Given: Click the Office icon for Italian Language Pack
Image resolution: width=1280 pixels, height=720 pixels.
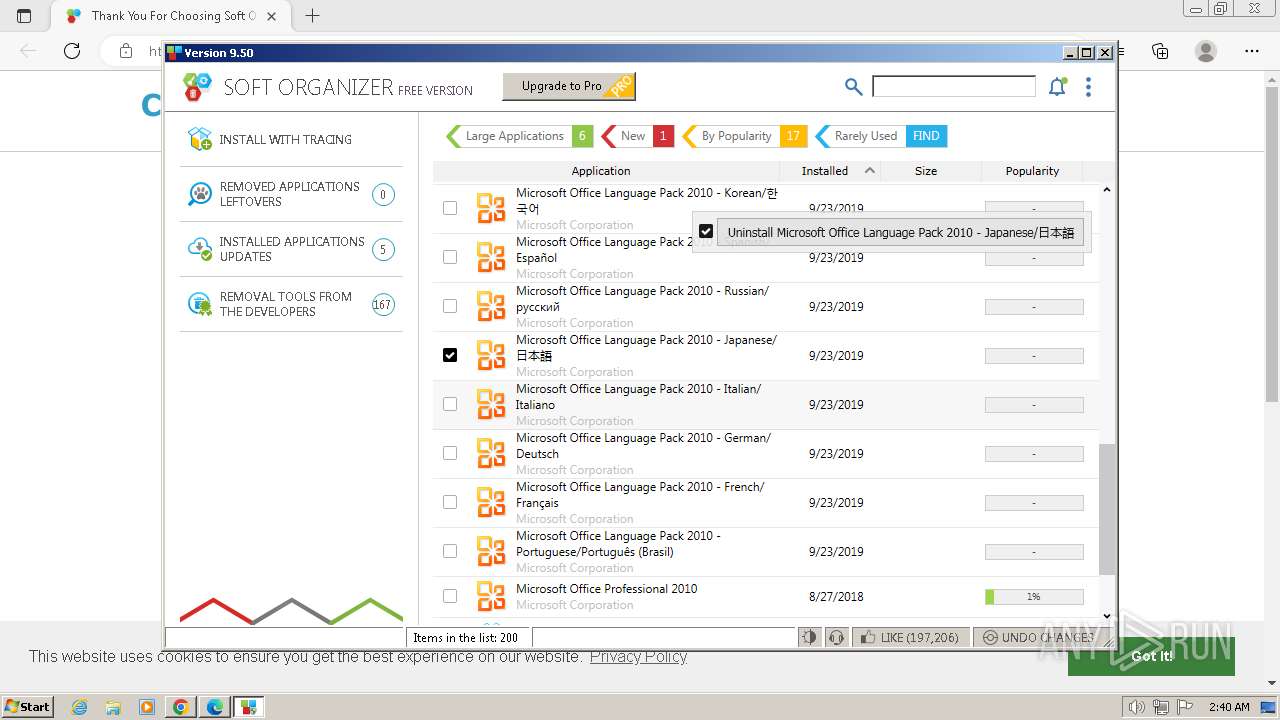Looking at the screenshot, I should coord(491,404).
